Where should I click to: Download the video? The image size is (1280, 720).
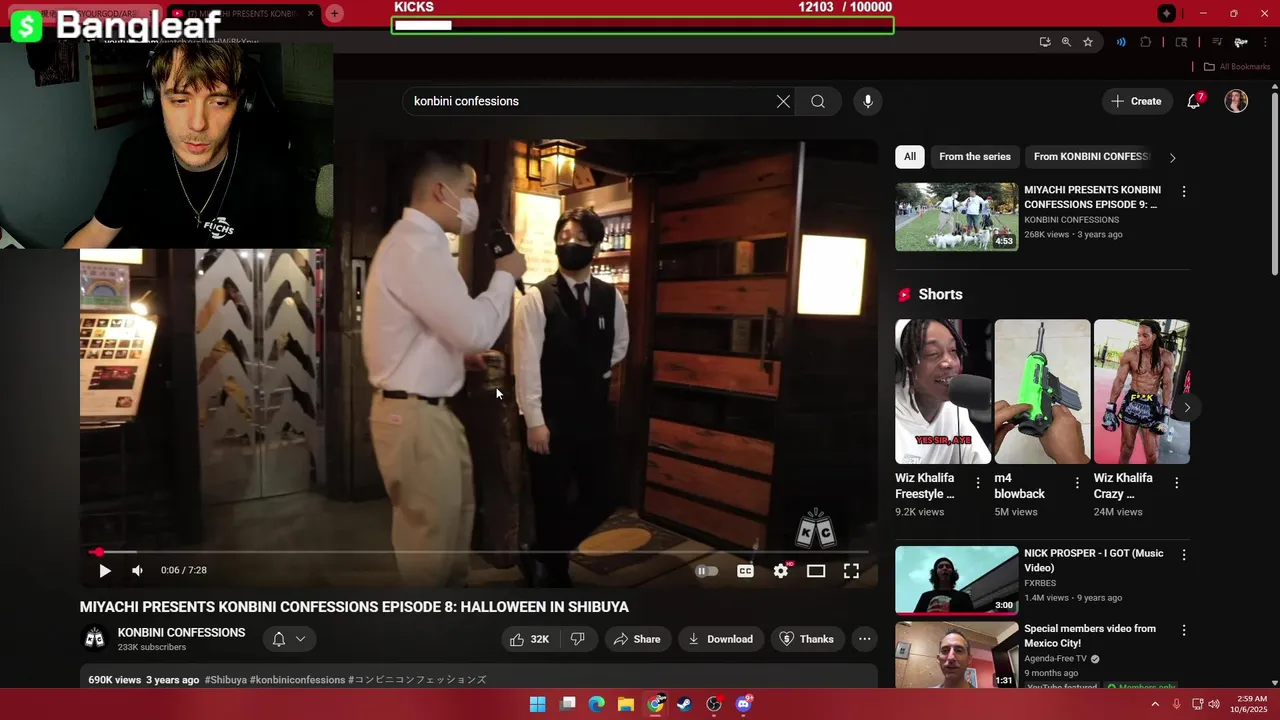tap(721, 639)
